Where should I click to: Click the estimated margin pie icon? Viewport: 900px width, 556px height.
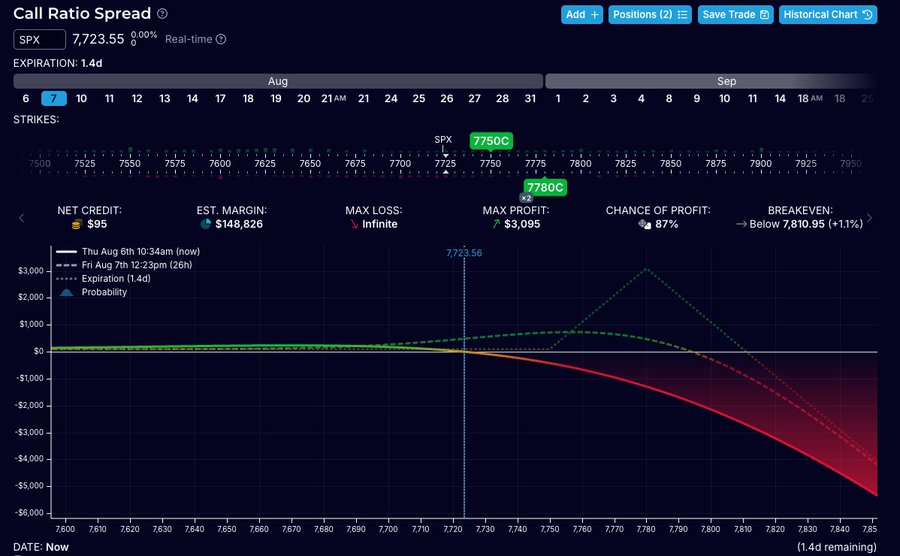click(x=205, y=224)
